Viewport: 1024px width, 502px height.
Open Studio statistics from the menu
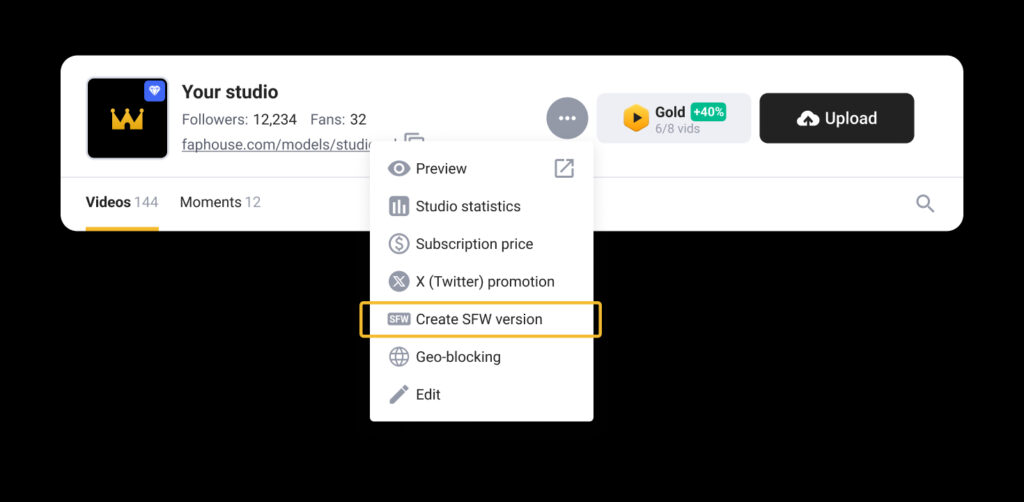pos(481,206)
